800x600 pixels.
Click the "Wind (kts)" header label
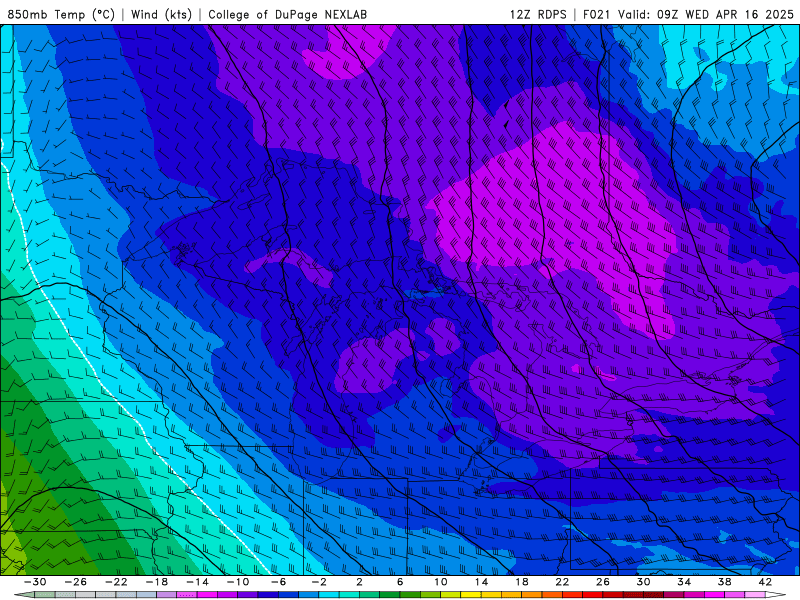(x=161, y=14)
